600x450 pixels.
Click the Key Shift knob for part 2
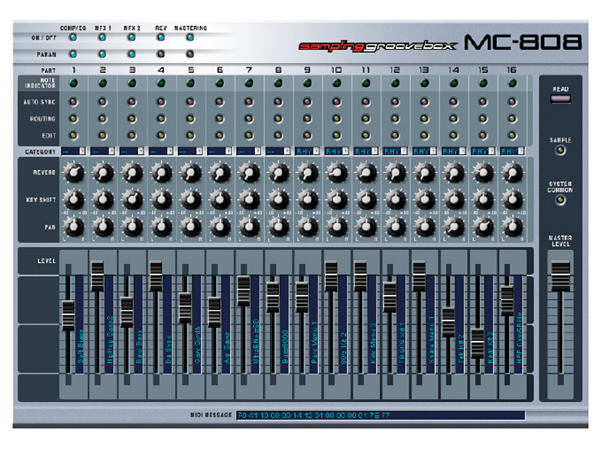(103, 200)
